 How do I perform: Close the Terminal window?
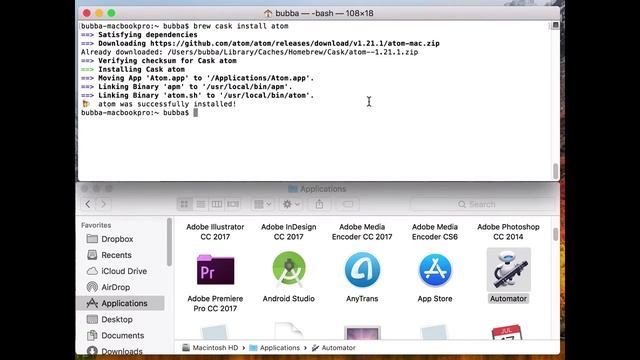point(87,13)
